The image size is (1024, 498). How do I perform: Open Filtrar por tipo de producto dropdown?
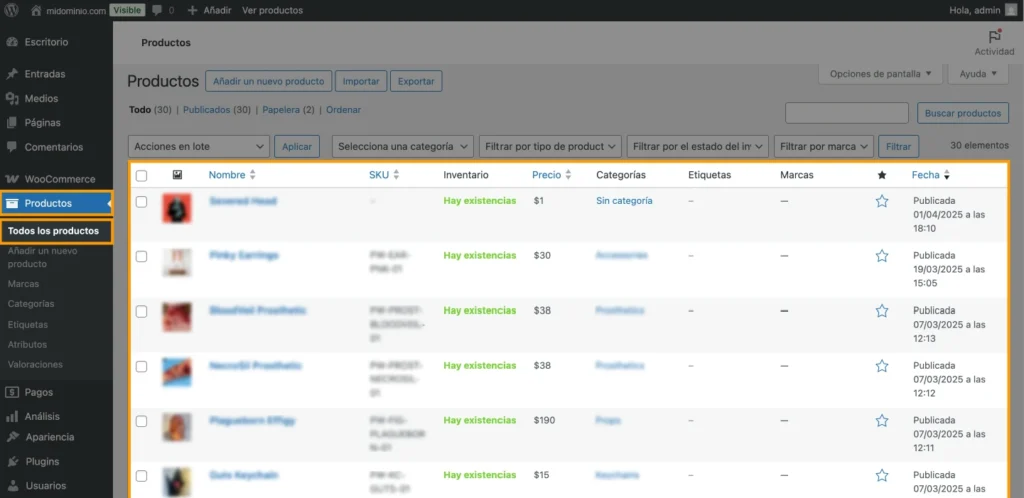(551, 147)
